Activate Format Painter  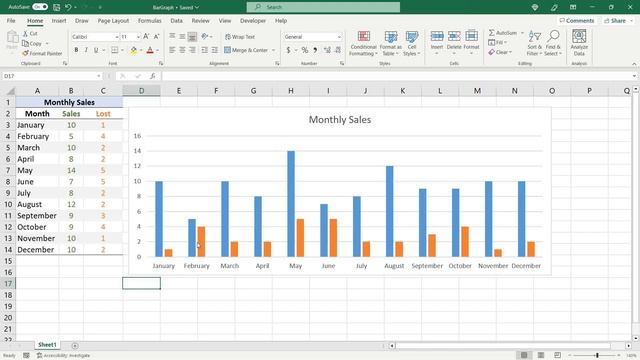(42, 53)
